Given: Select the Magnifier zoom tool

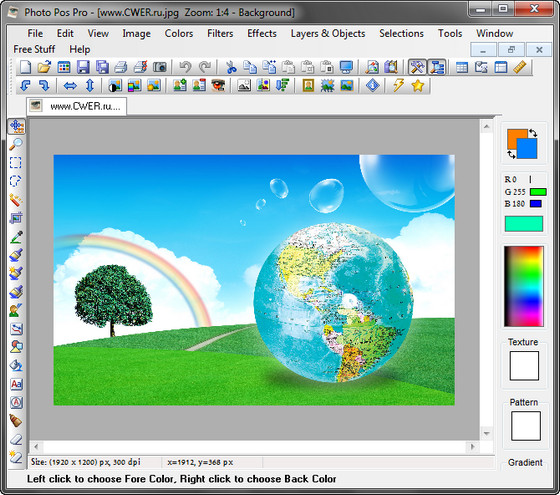Looking at the screenshot, I should tap(16, 144).
